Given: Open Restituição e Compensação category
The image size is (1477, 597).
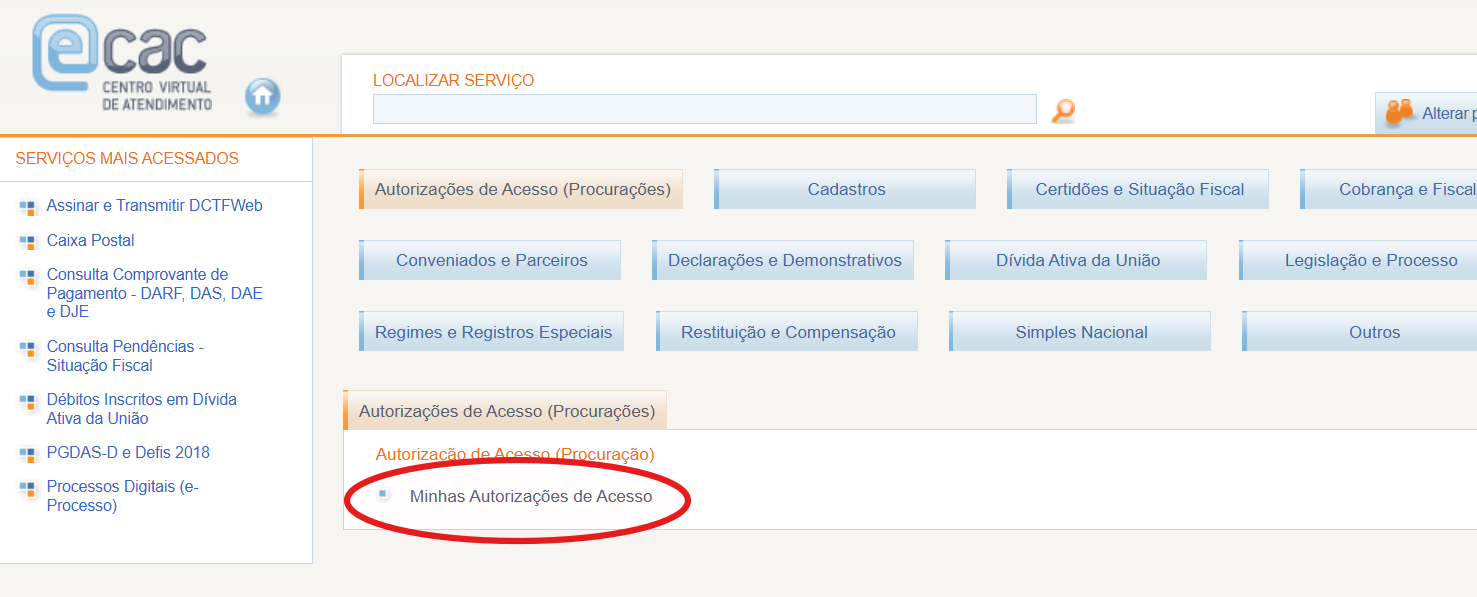Looking at the screenshot, I should [788, 332].
